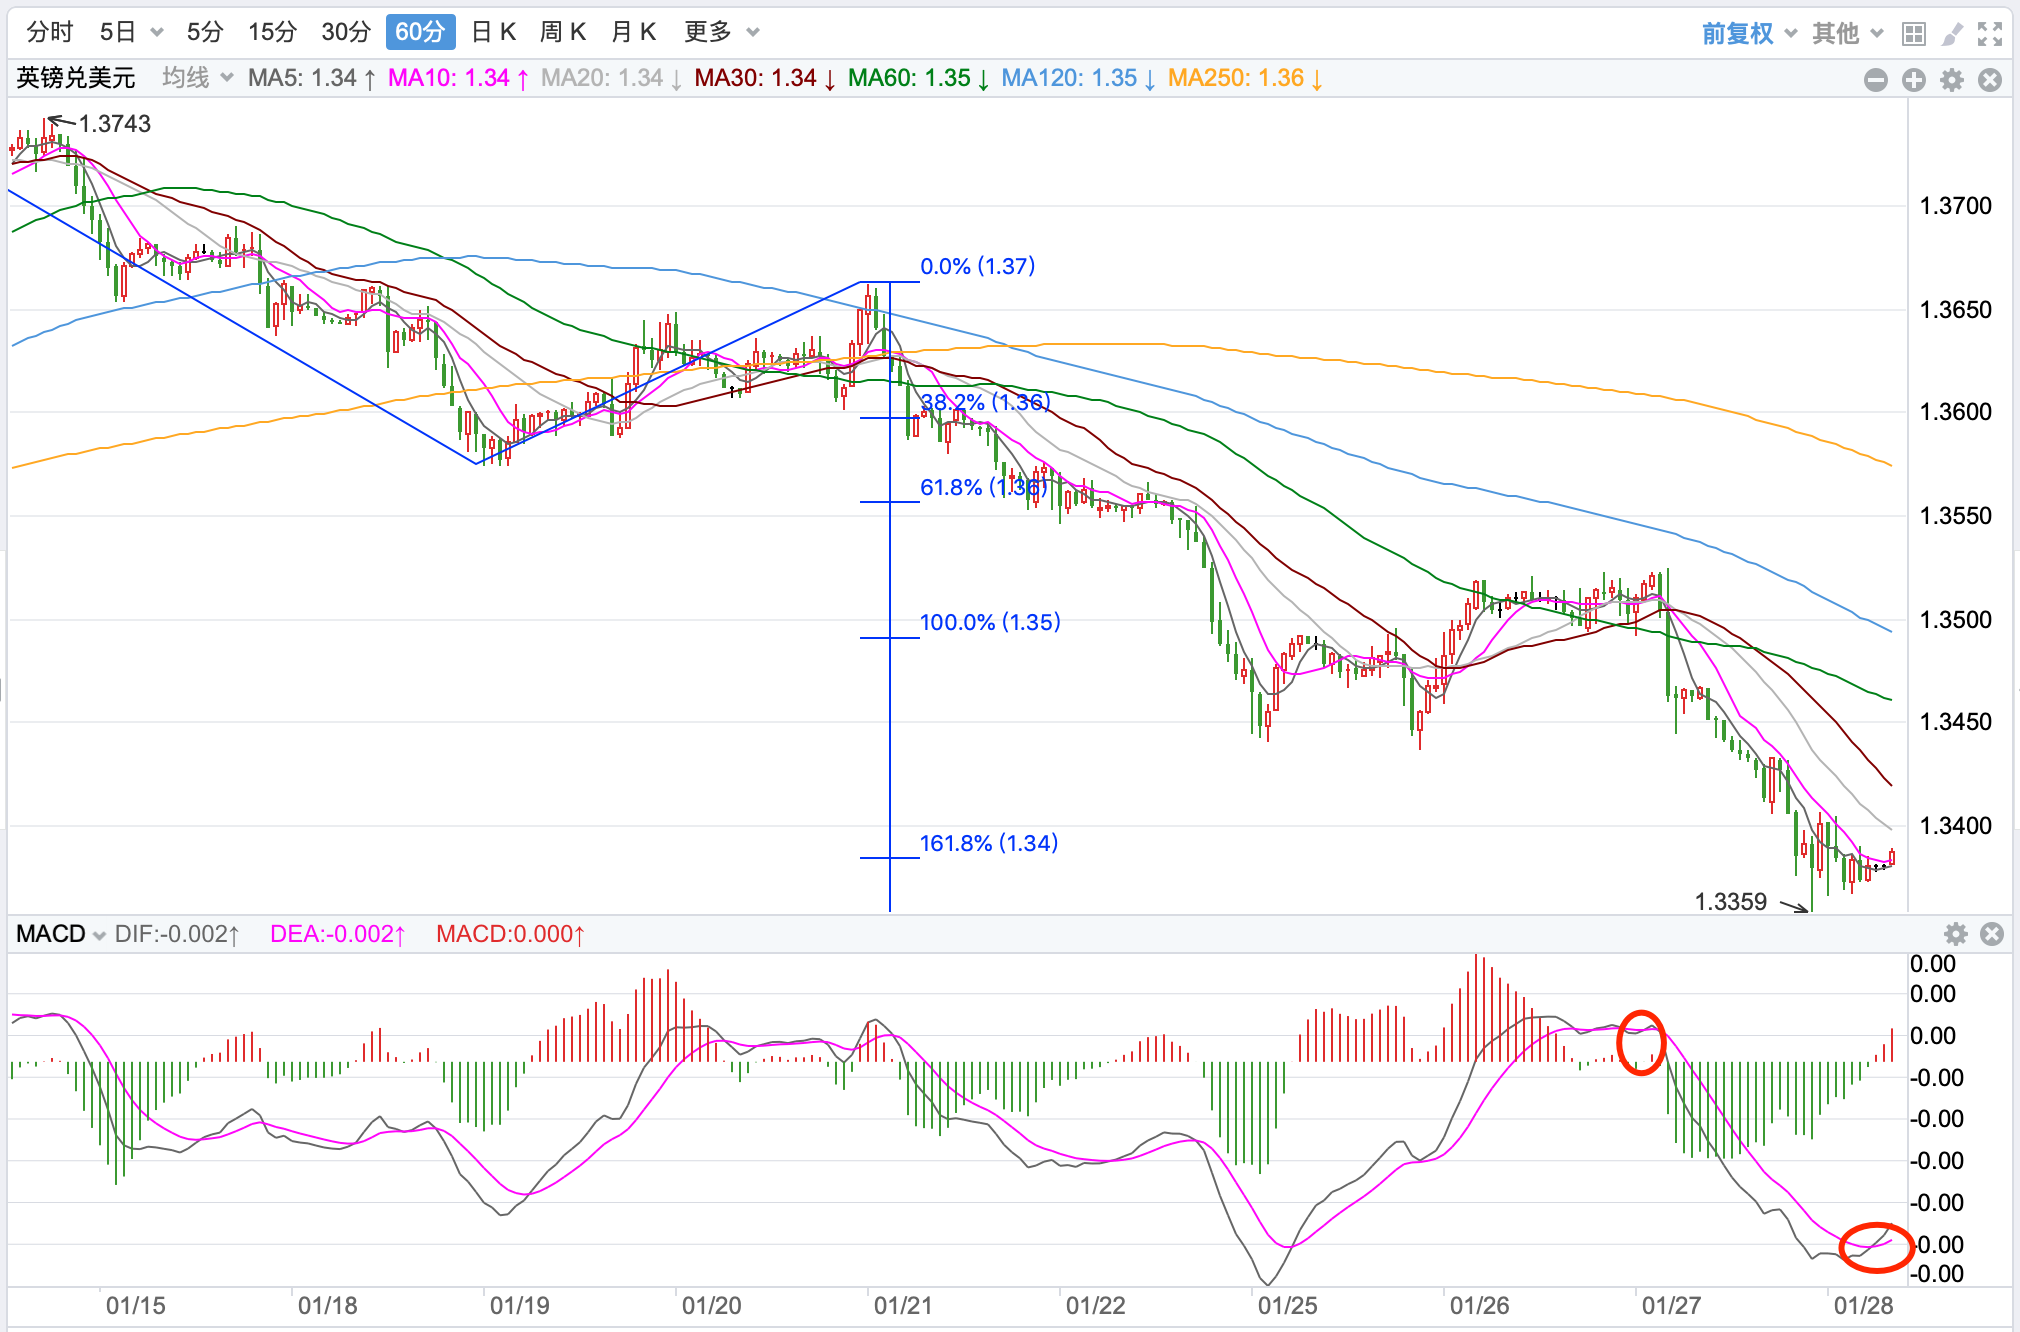This screenshot has height=1332, width=2020.
Task: Click the plus zoom-in icon
Action: point(1914,80)
